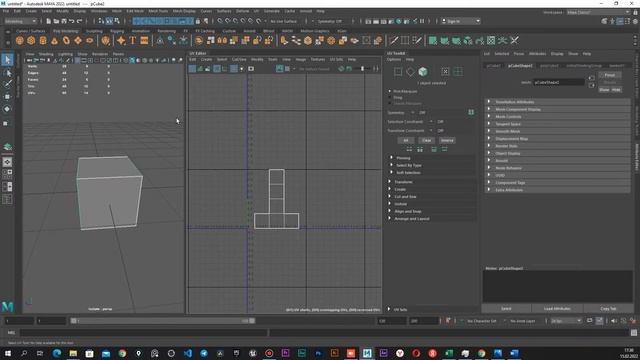Click Load Attributes button

[557, 309]
